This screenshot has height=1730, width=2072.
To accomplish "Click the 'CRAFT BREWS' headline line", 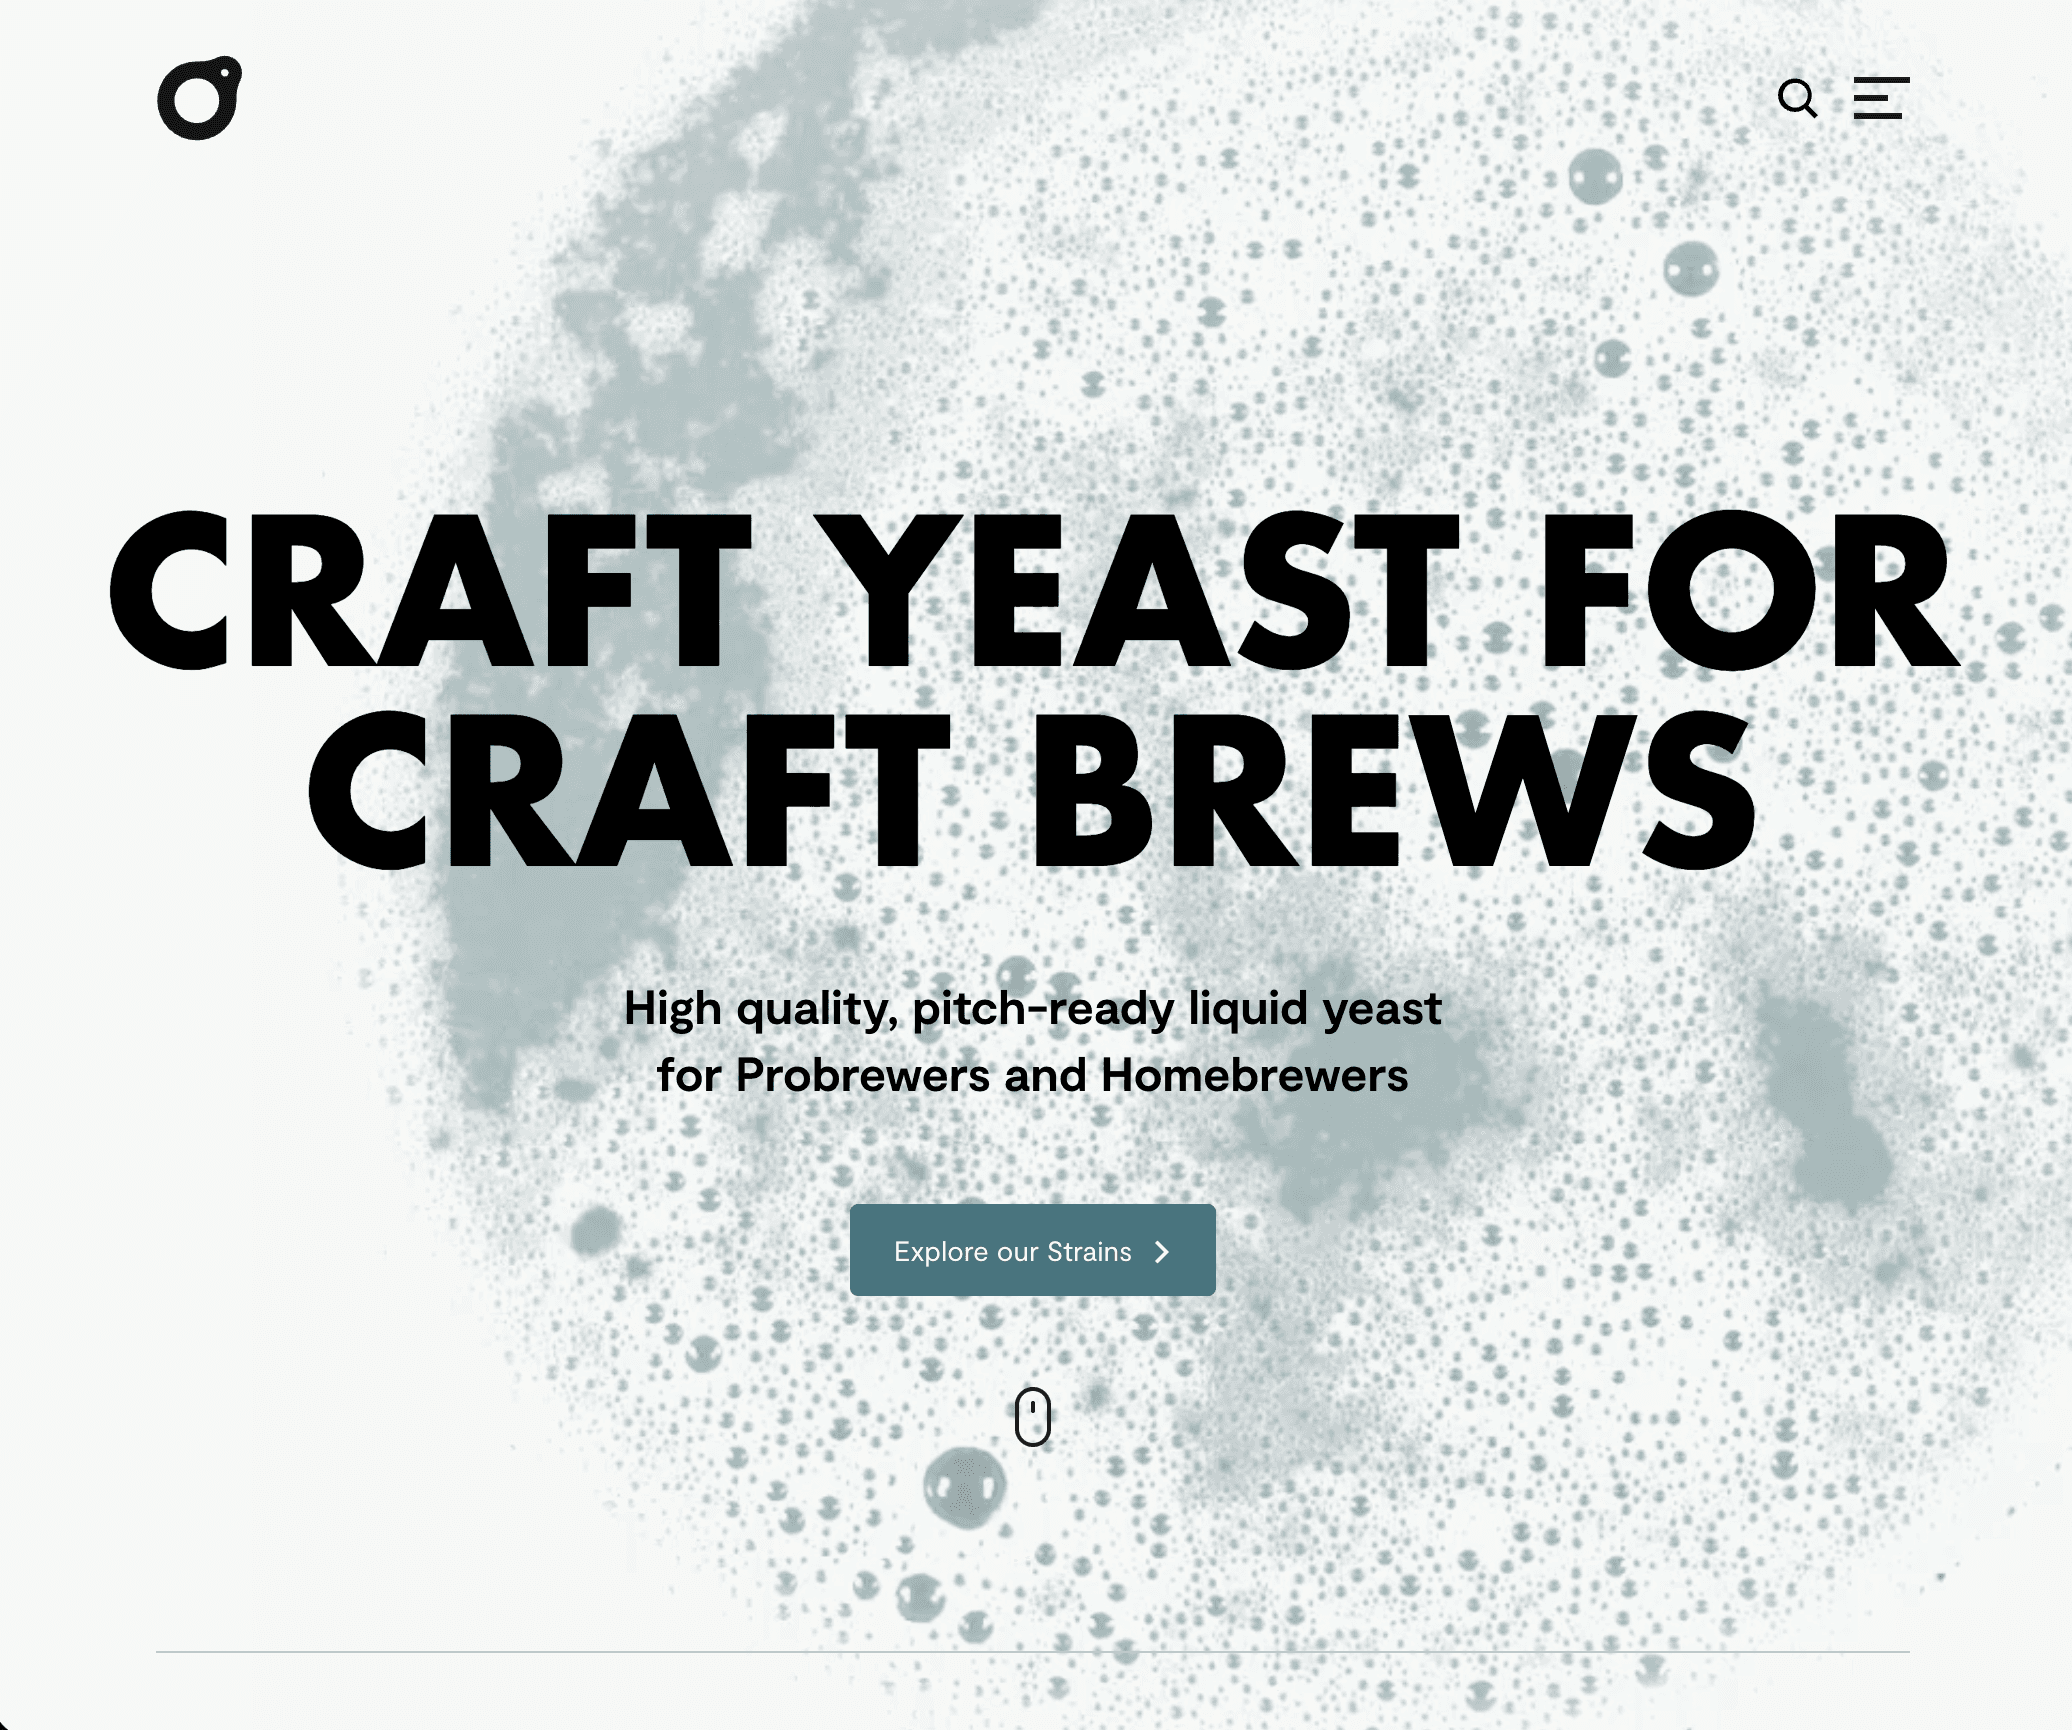I will coord(1033,790).
